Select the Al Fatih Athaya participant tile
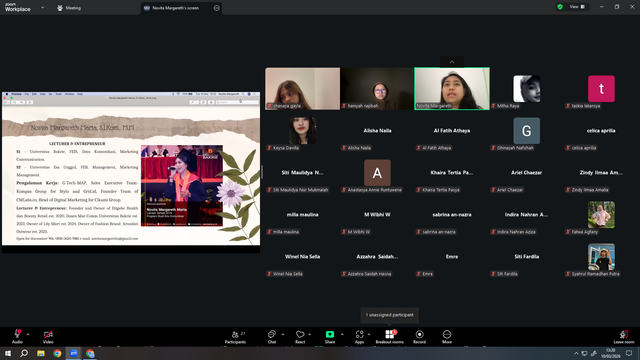Image resolution: width=640 pixels, height=360 pixels. click(x=452, y=131)
